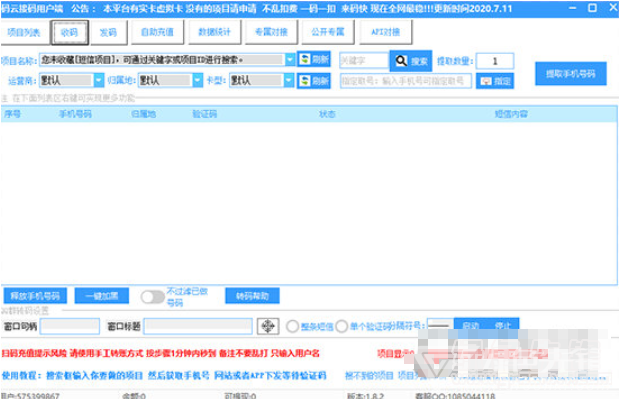The height and width of the screenshot is (399, 621).
Task: Open the 自助充值 tab
Action: pyautogui.click(x=157, y=32)
